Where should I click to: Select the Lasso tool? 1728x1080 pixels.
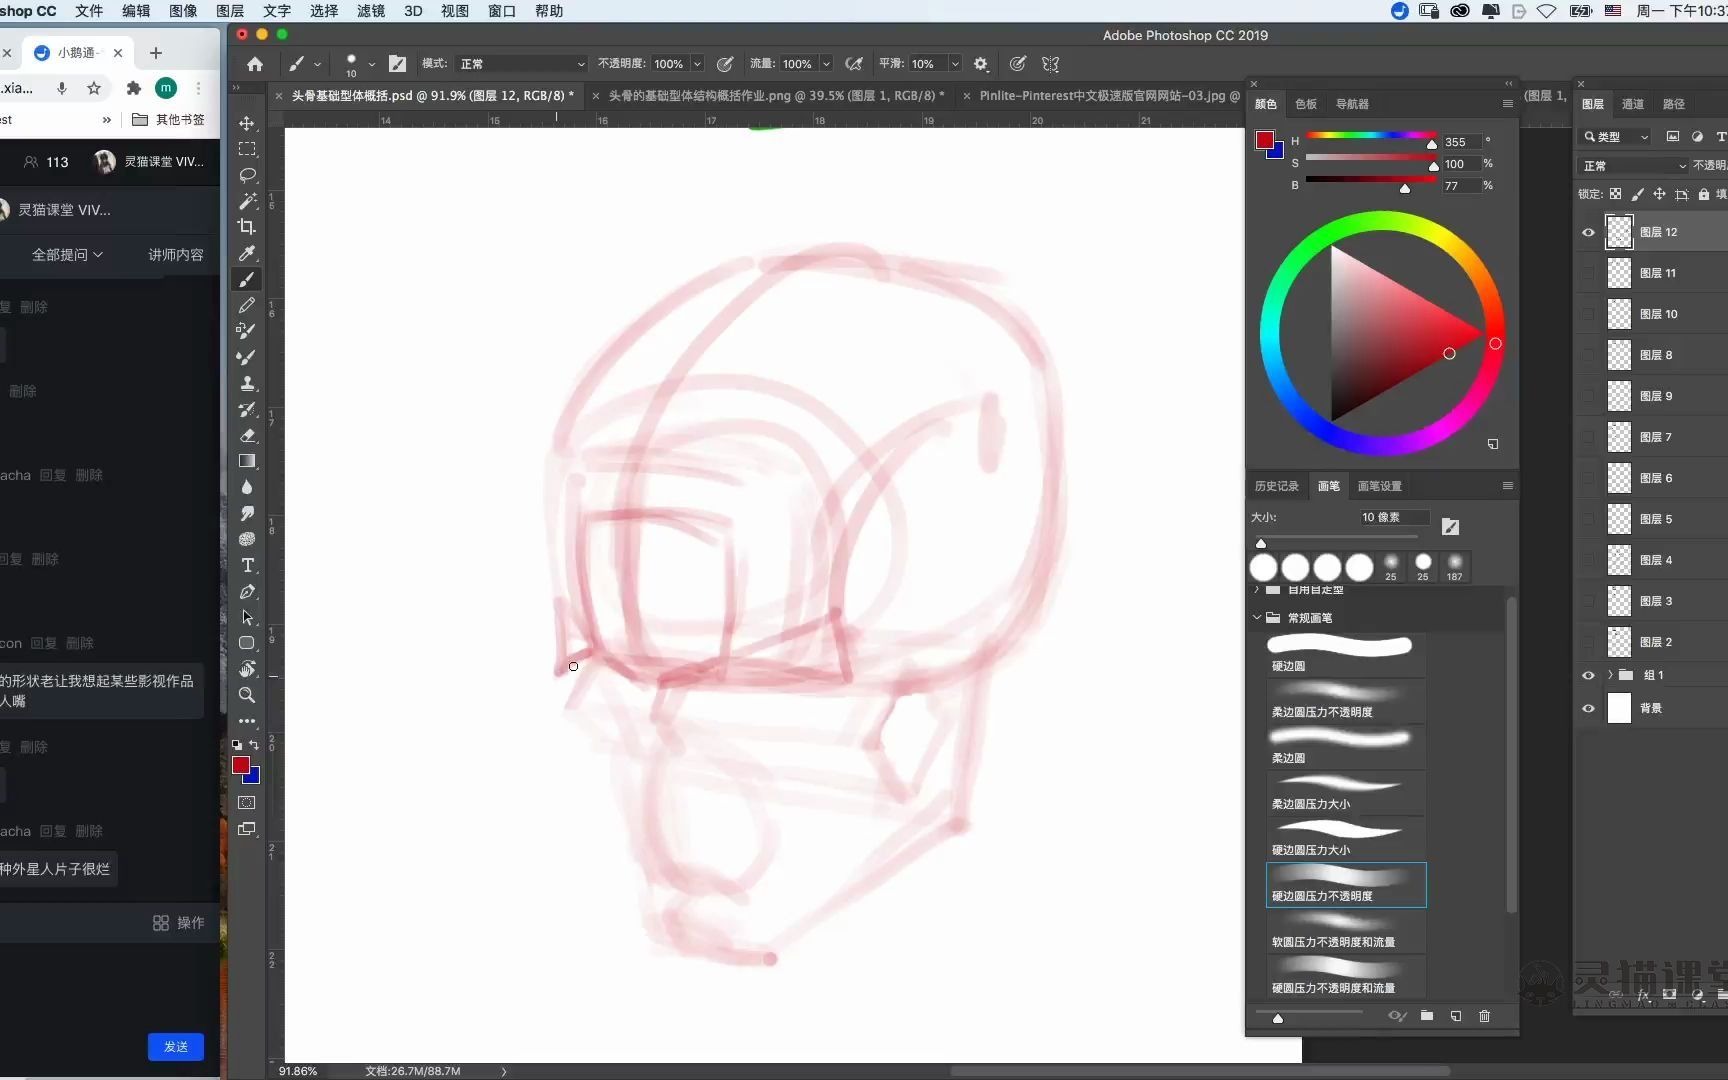pyautogui.click(x=247, y=175)
